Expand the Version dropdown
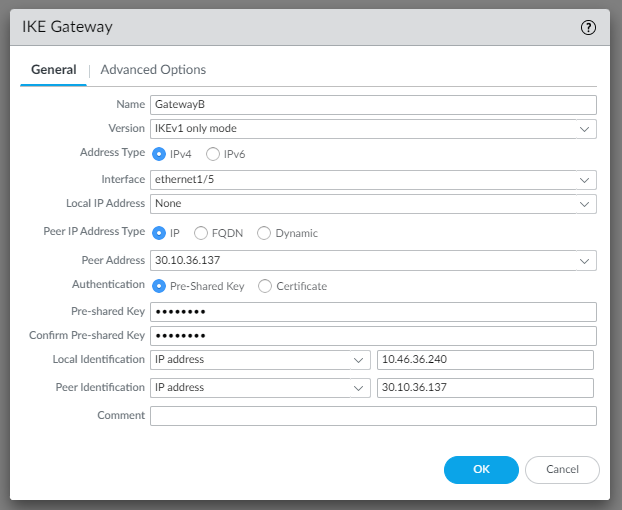Screen dimensions: 622x510 coord(584,129)
